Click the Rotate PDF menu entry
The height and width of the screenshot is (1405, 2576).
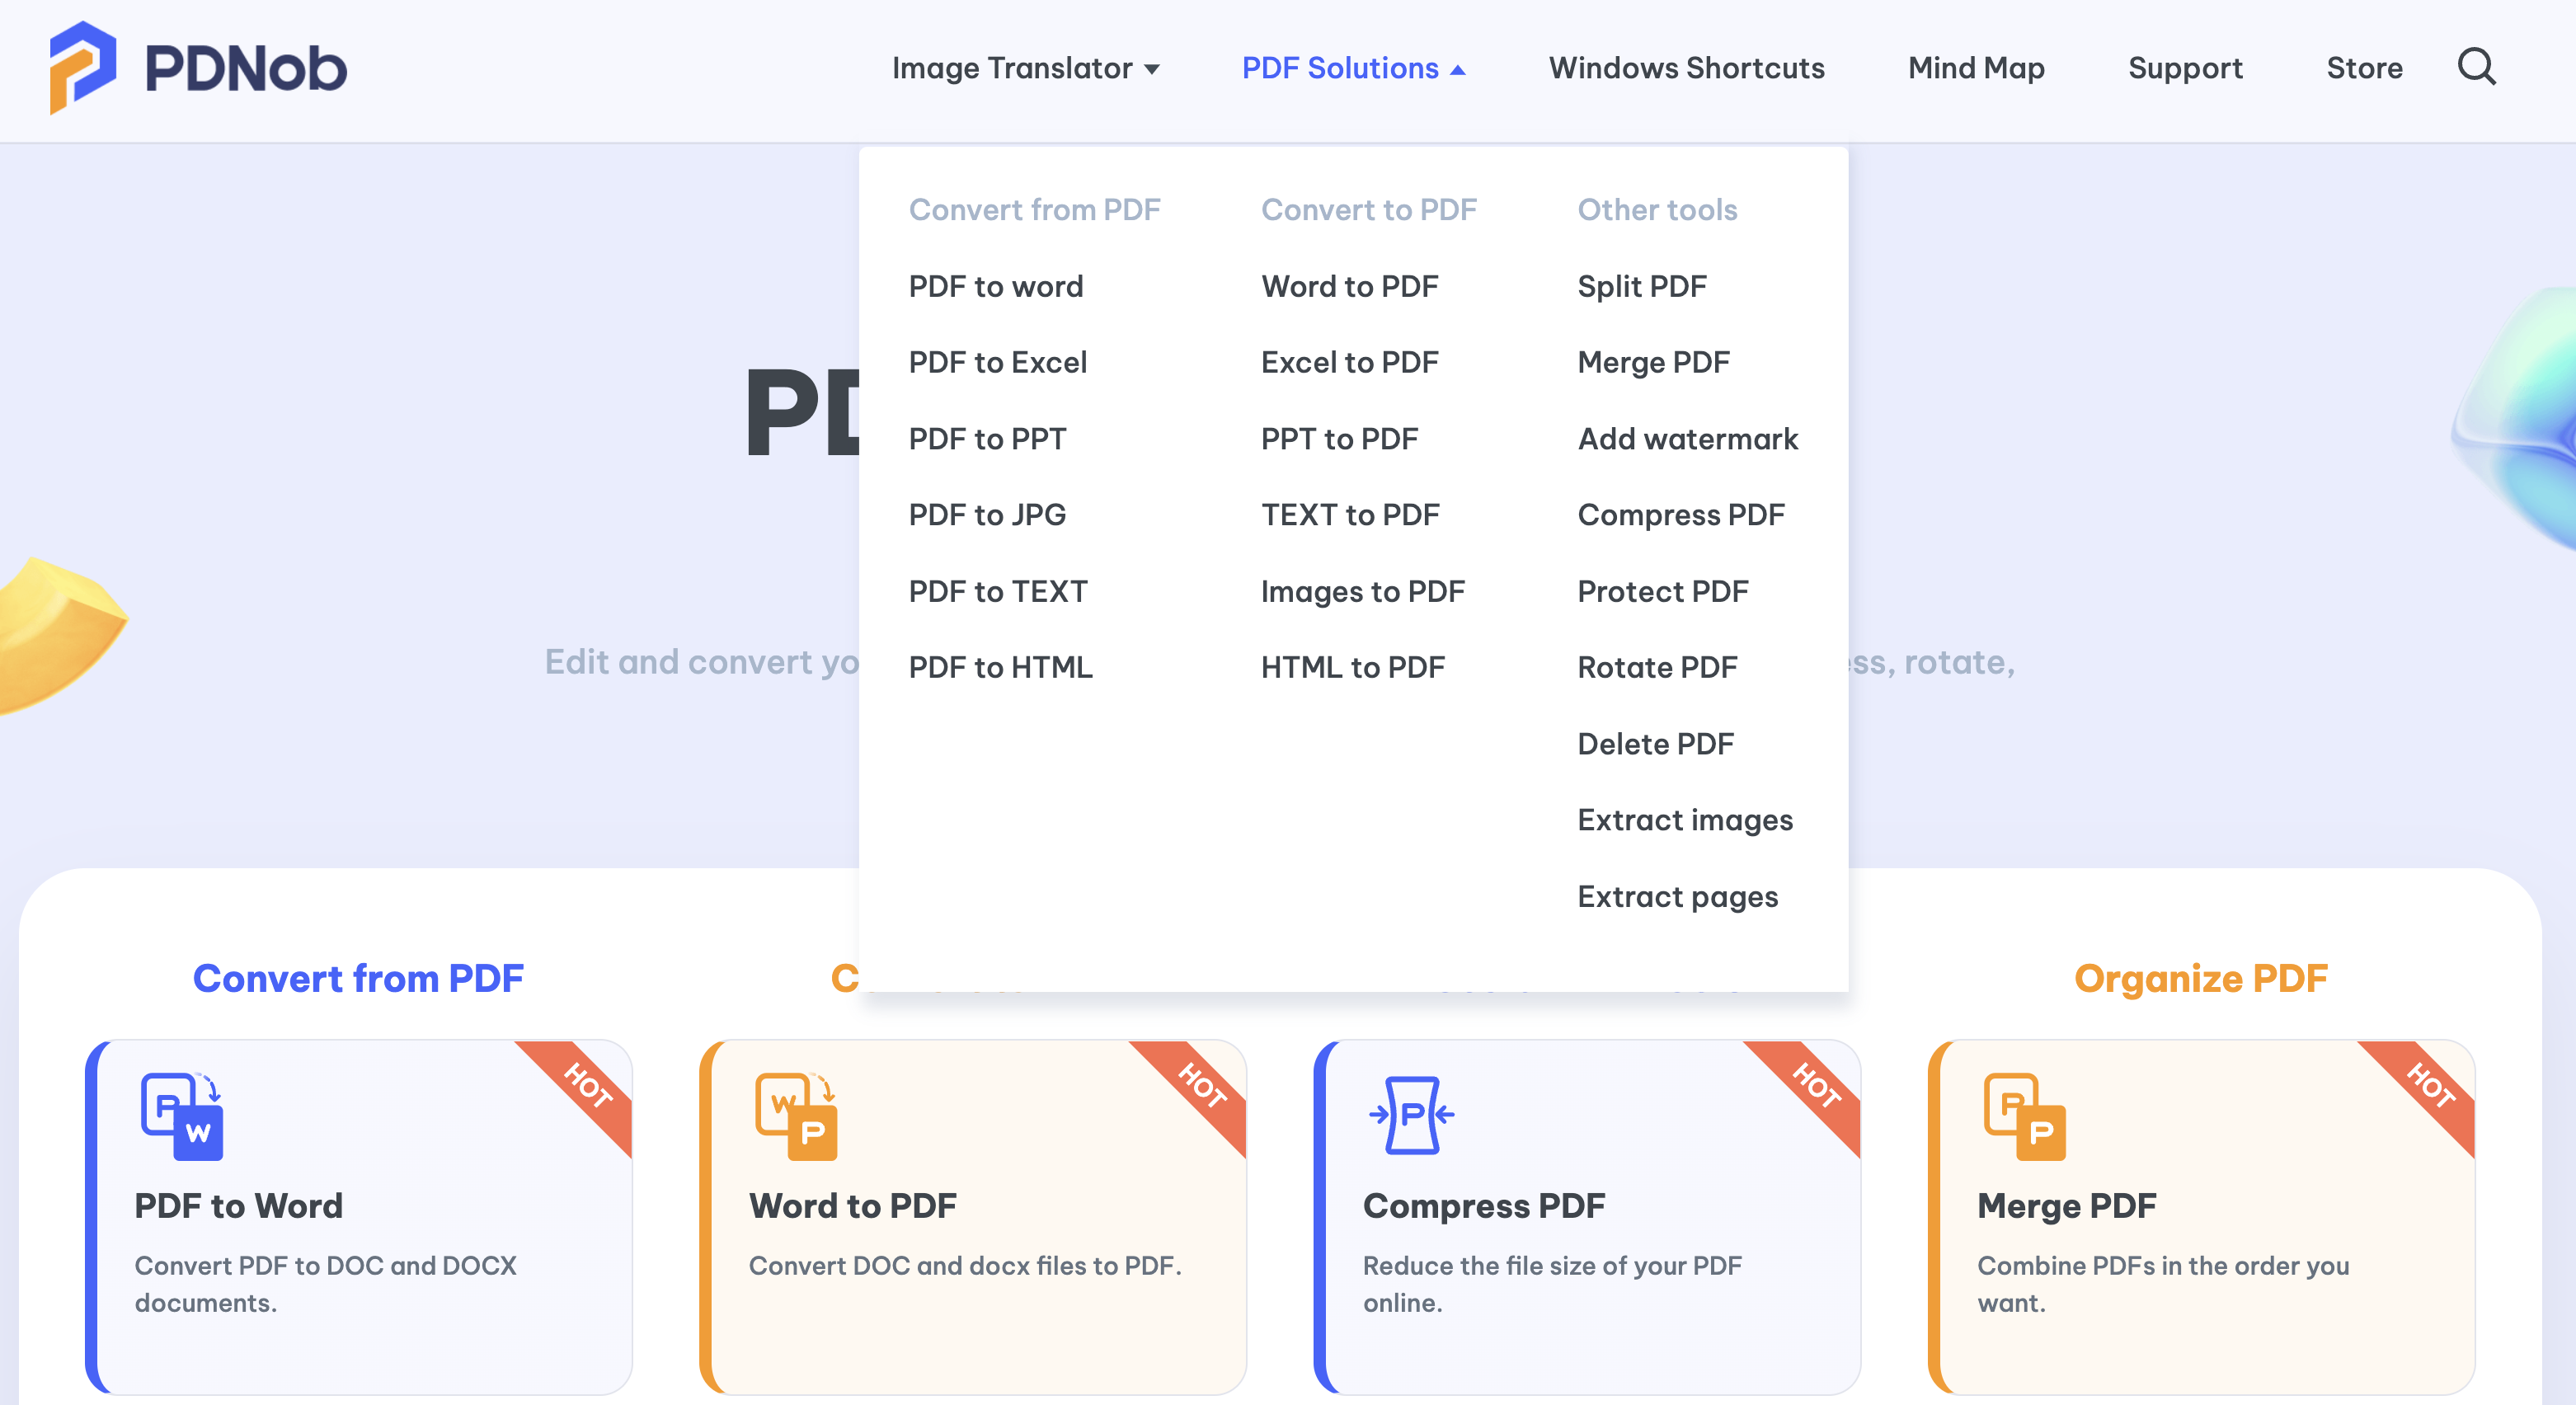[1657, 667]
